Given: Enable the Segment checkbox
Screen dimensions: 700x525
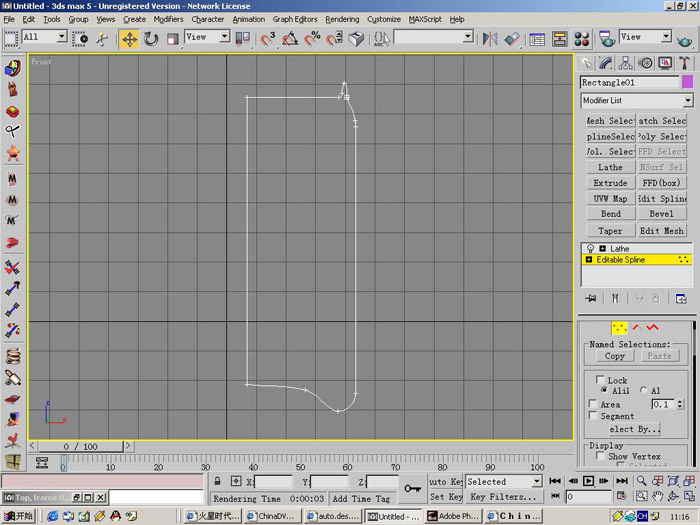Looking at the screenshot, I should point(593,415).
